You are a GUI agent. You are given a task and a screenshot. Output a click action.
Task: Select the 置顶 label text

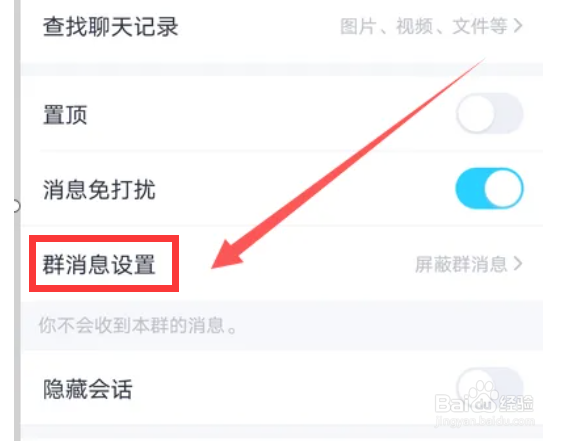[x=65, y=115]
